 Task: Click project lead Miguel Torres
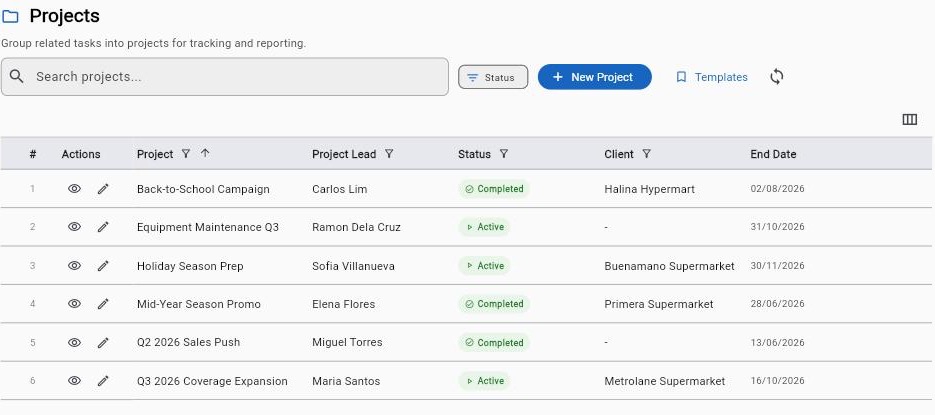coord(347,342)
